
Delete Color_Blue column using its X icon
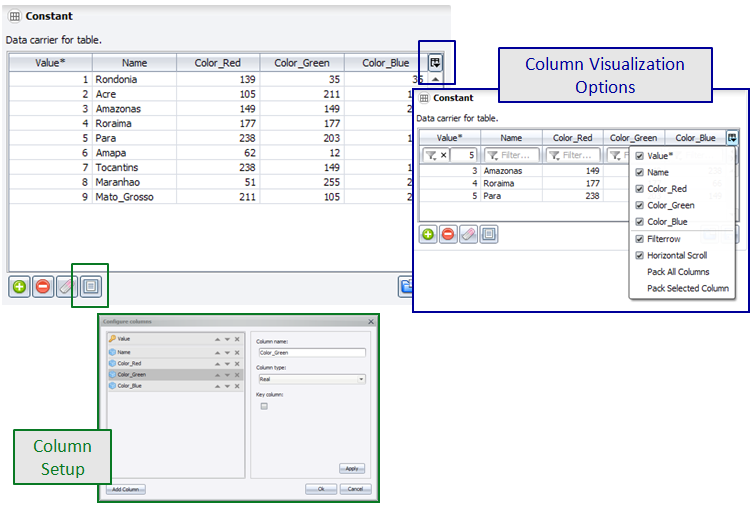tap(237, 385)
